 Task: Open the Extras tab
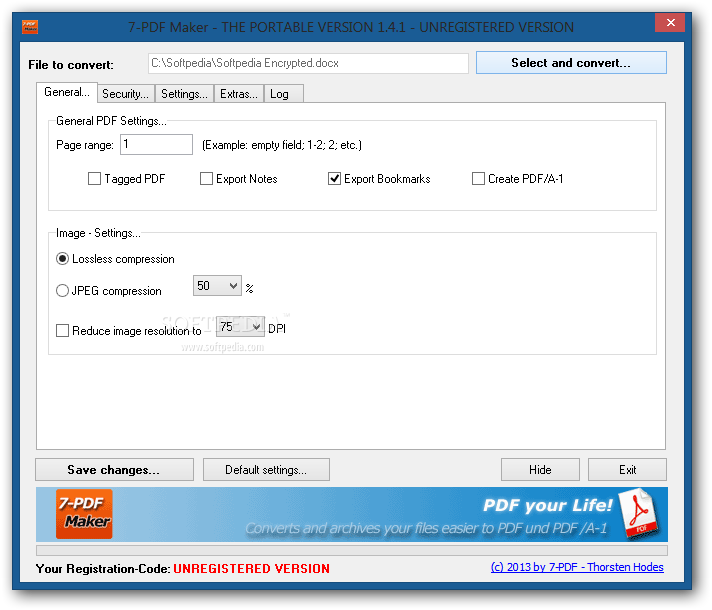click(239, 94)
